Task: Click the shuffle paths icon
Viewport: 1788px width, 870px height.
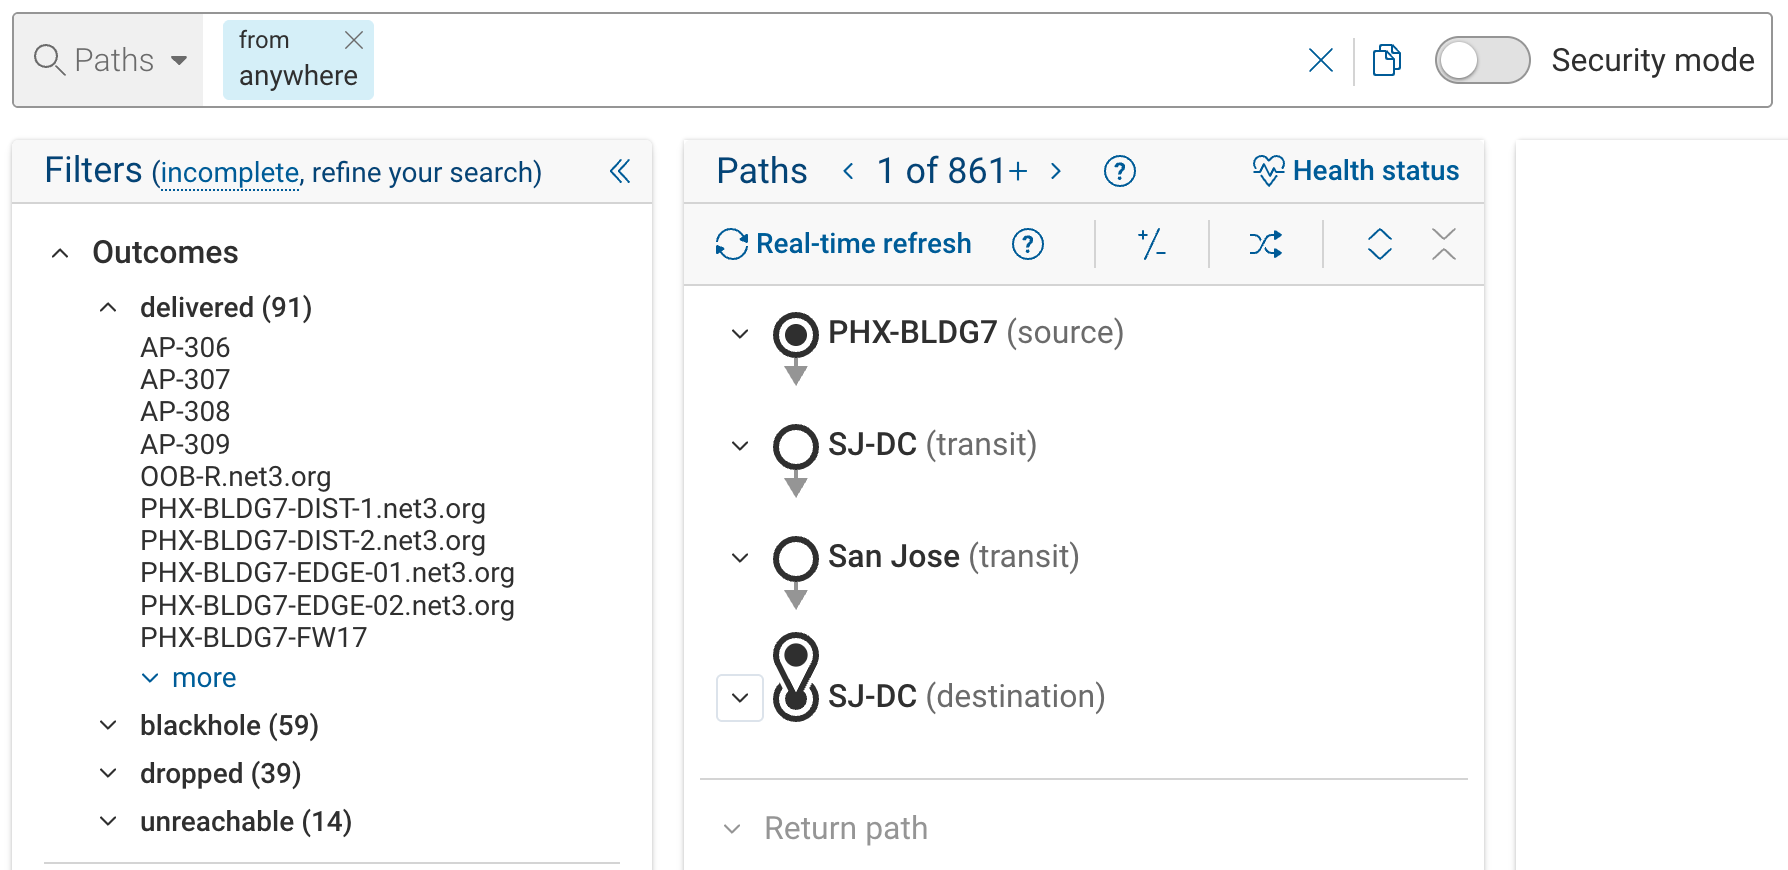Action: coord(1266,244)
